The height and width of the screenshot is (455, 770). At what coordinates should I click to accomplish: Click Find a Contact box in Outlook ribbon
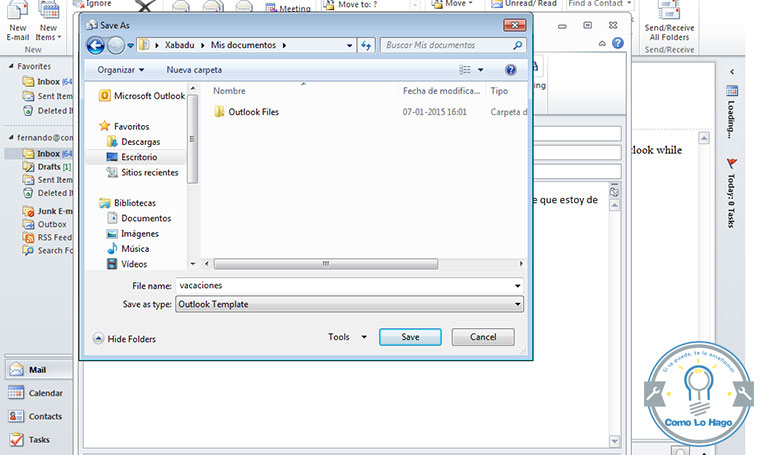tap(599, 4)
